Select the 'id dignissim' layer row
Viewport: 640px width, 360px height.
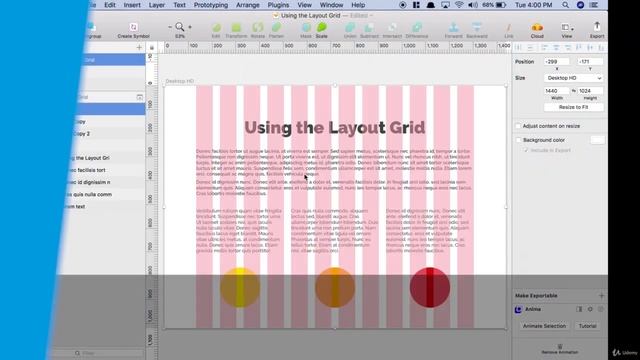[x=106, y=182]
